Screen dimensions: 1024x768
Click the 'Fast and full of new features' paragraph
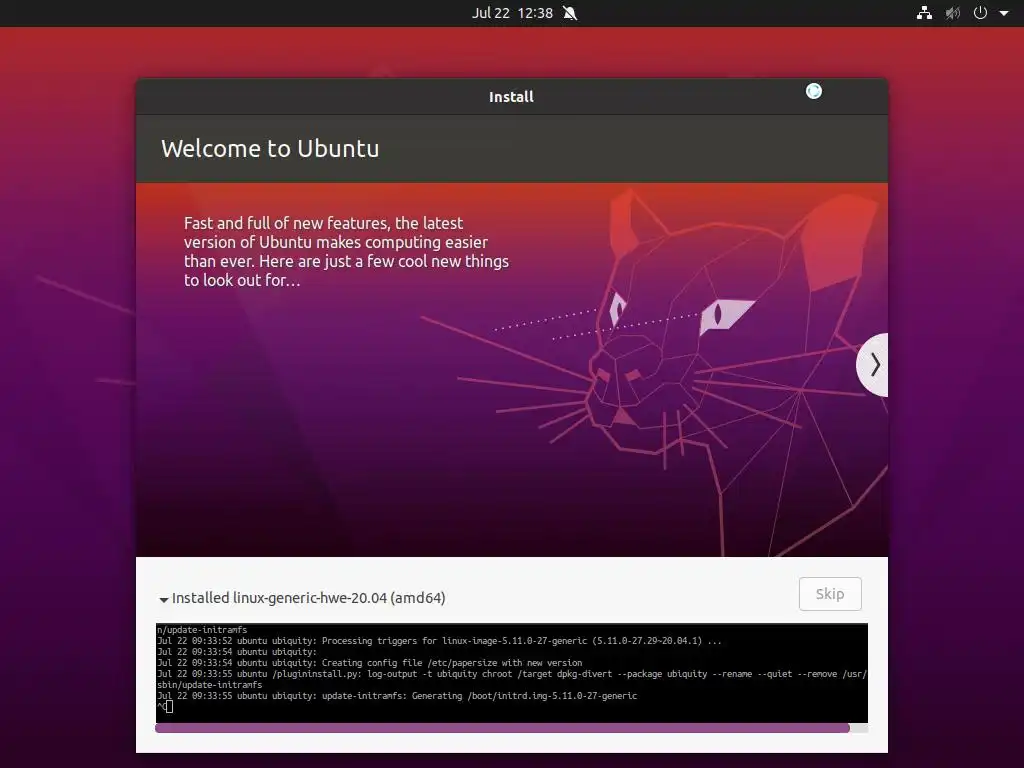(x=346, y=251)
